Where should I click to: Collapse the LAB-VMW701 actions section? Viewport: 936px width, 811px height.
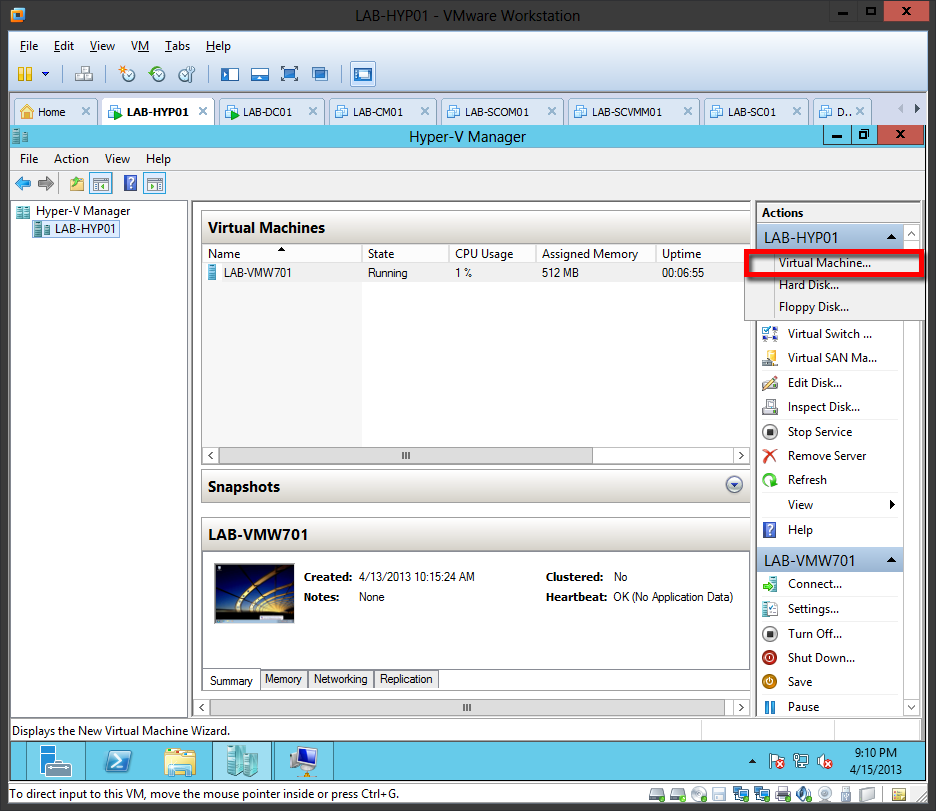click(888, 560)
